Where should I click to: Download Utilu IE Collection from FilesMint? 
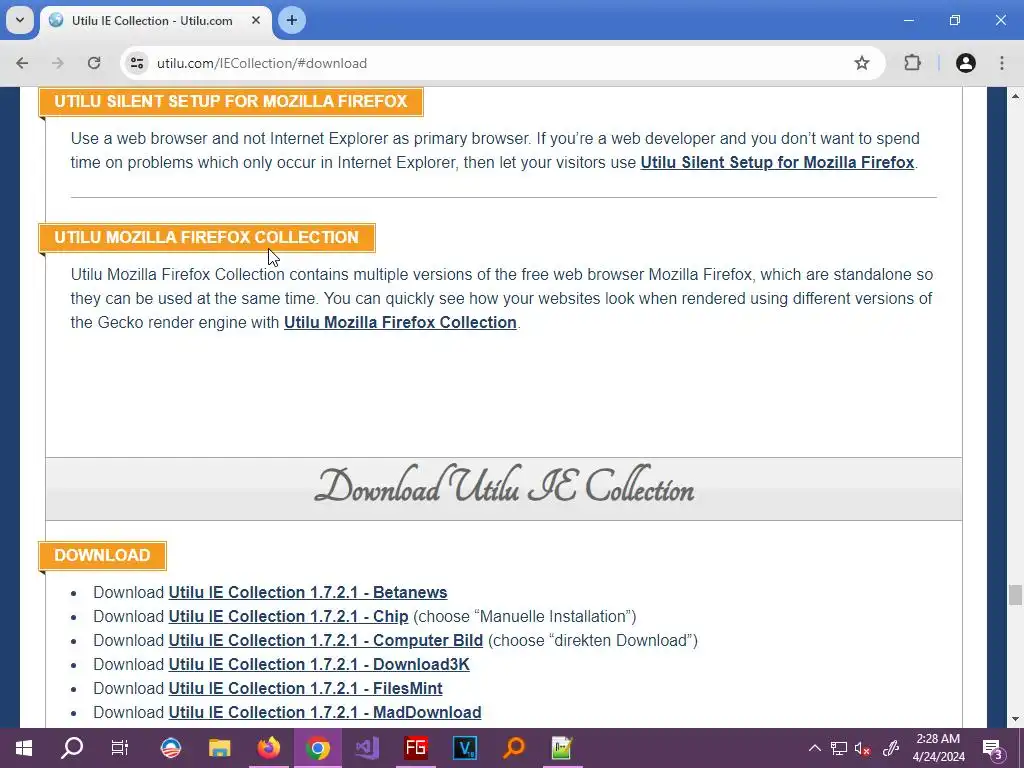click(305, 688)
